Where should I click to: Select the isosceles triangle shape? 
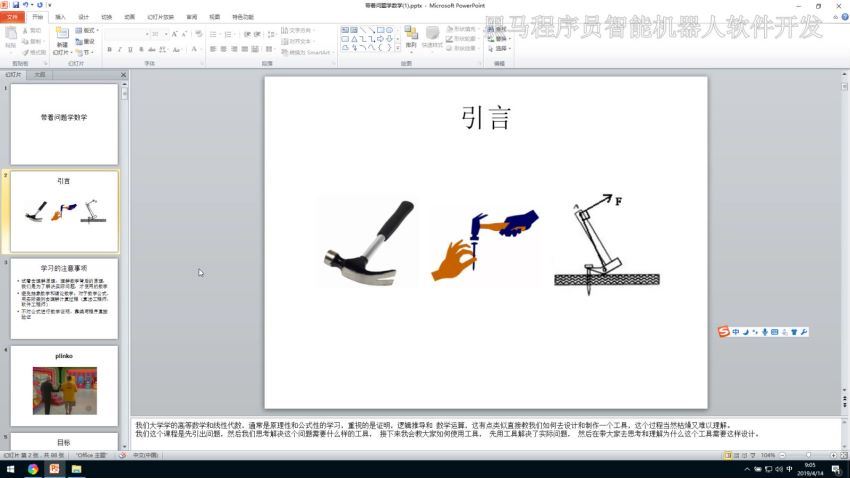[x=353, y=39]
